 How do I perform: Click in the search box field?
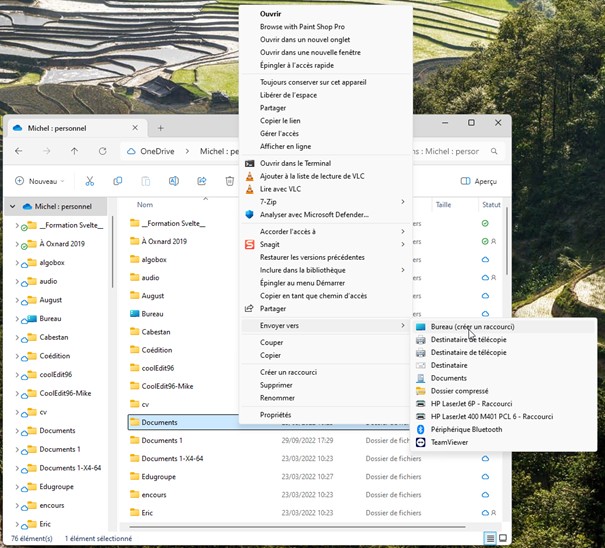448,151
